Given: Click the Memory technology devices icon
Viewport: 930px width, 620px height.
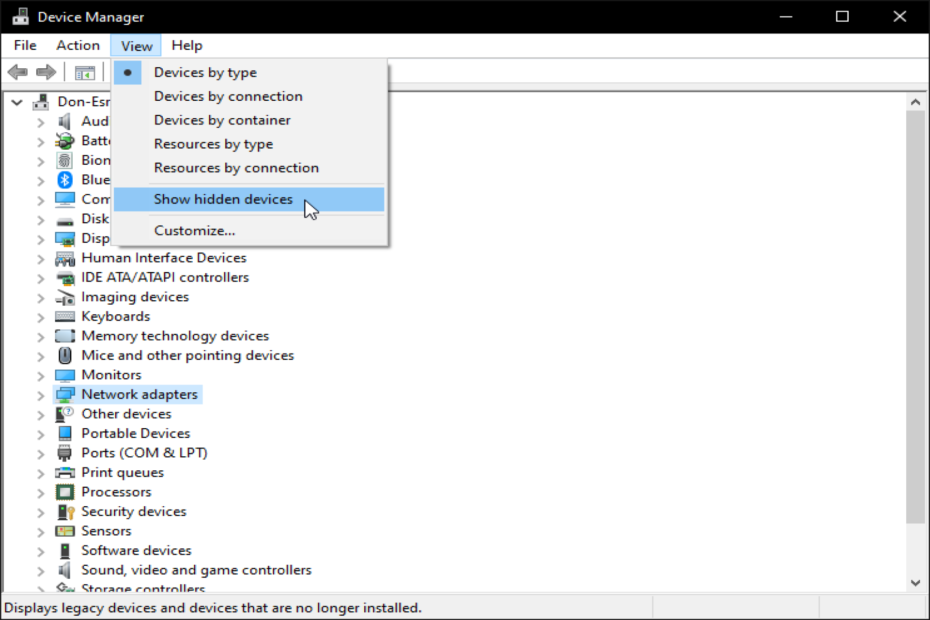Looking at the screenshot, I should pyautogui.click(x=65, y=336).
